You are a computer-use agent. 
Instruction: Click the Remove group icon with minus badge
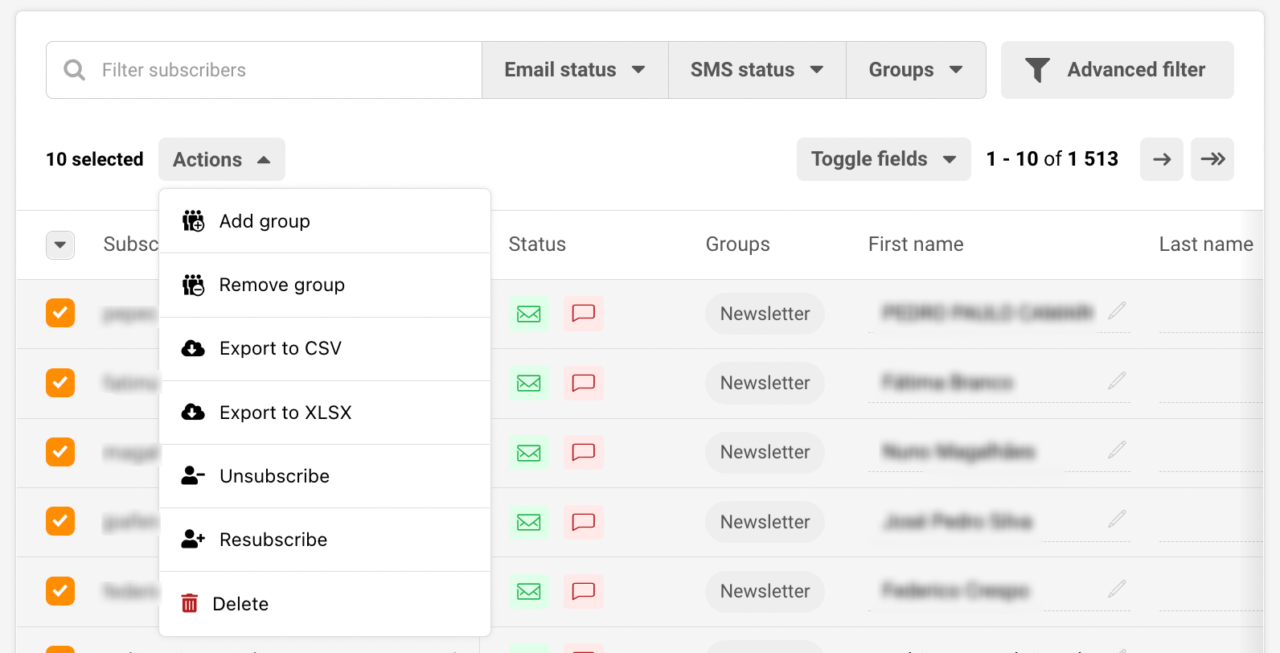click(193, 285)
